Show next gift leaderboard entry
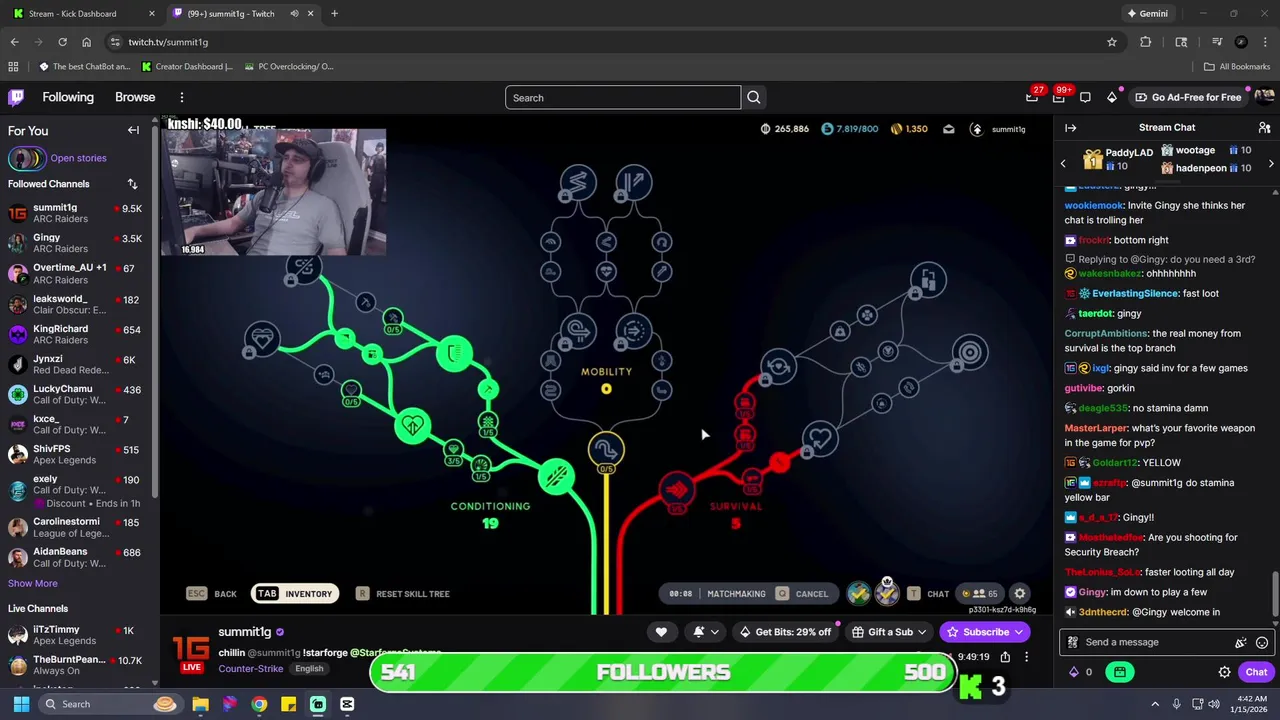Screen dimensions: 1280x720 click(x=1271, y=163)
